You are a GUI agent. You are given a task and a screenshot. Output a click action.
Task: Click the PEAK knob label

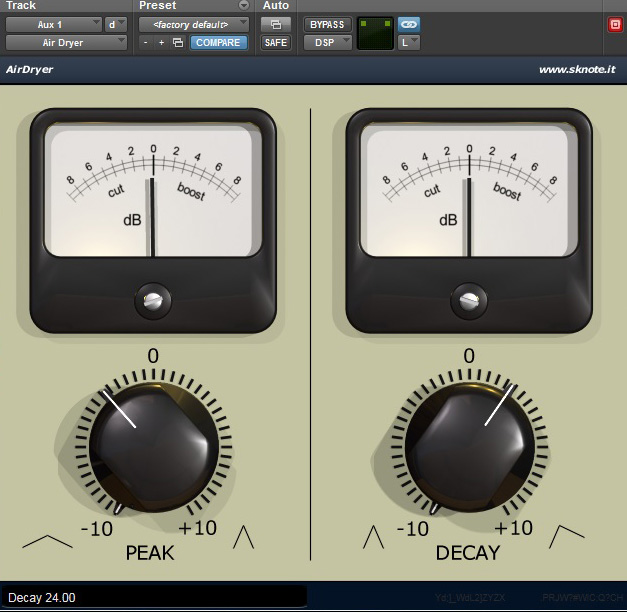click(150, 553)
